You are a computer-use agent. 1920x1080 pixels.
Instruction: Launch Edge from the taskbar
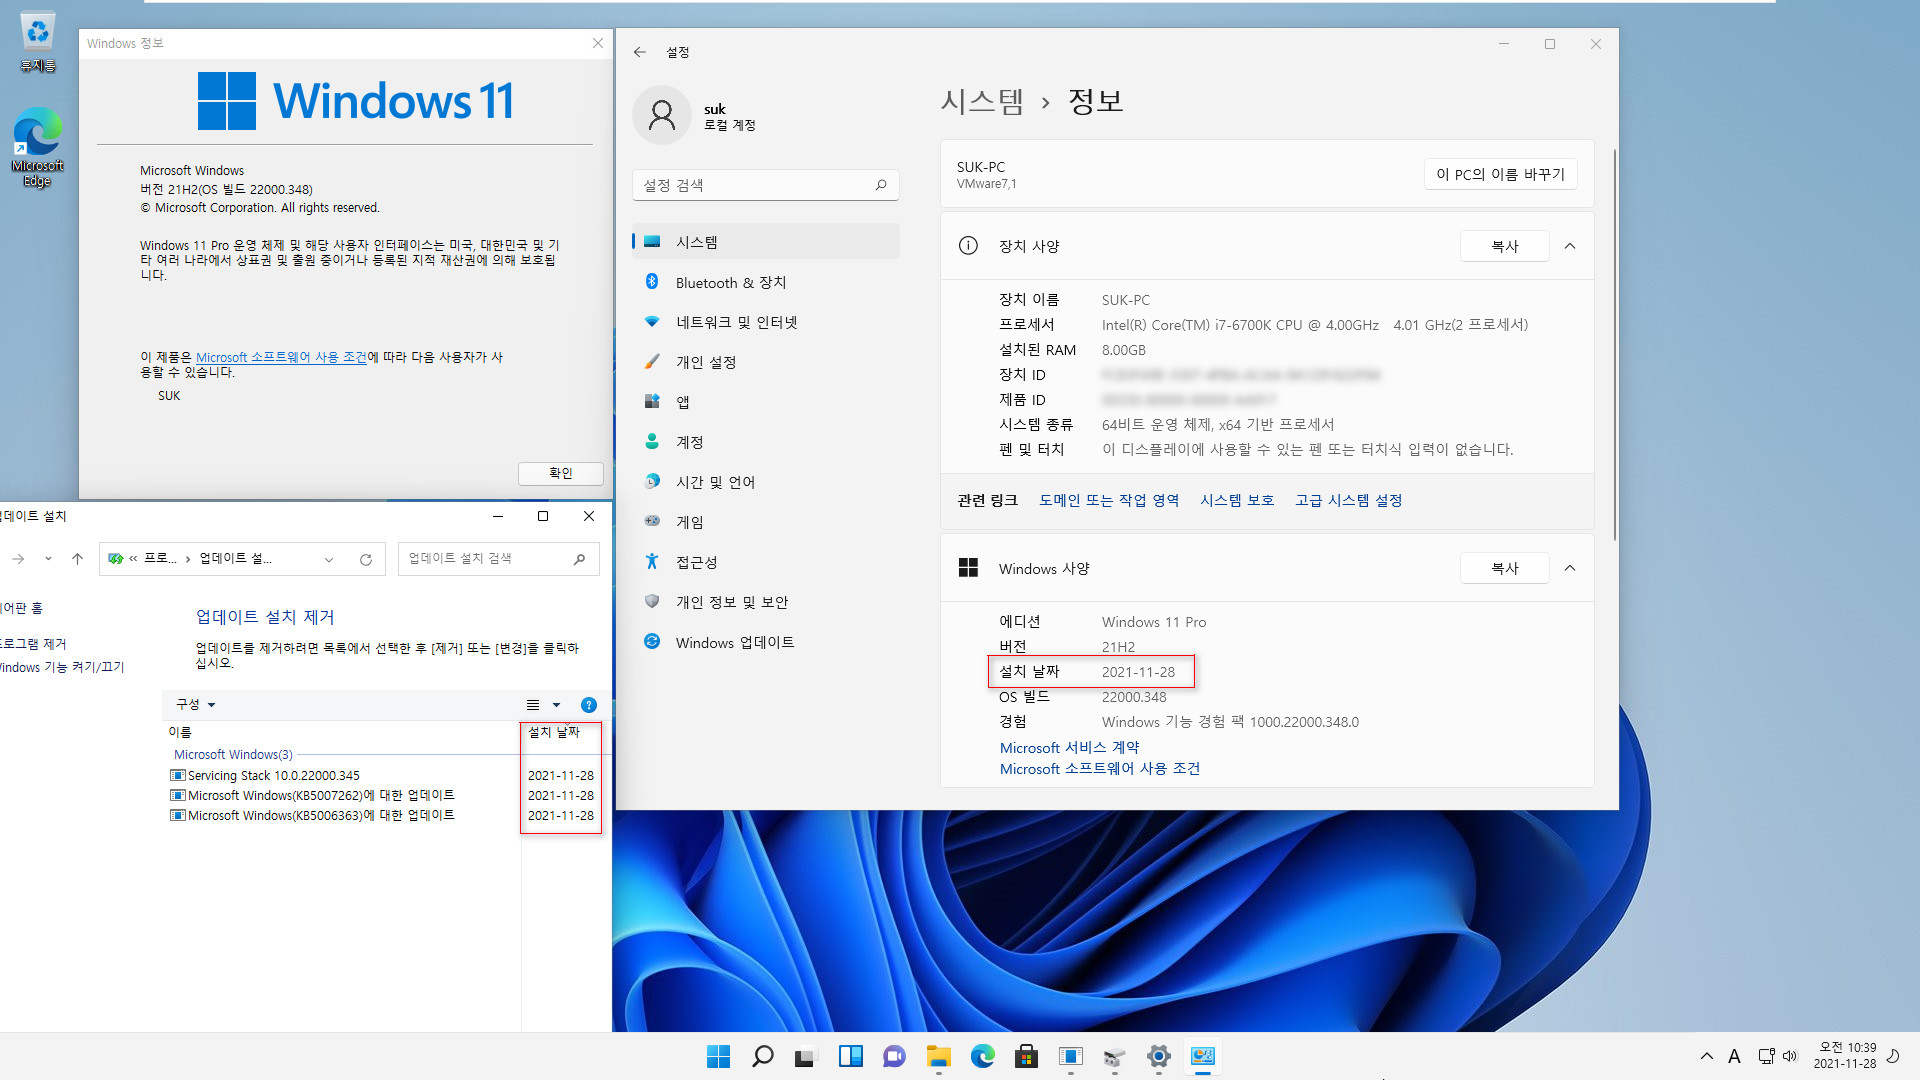click(x=982, y=1056)
